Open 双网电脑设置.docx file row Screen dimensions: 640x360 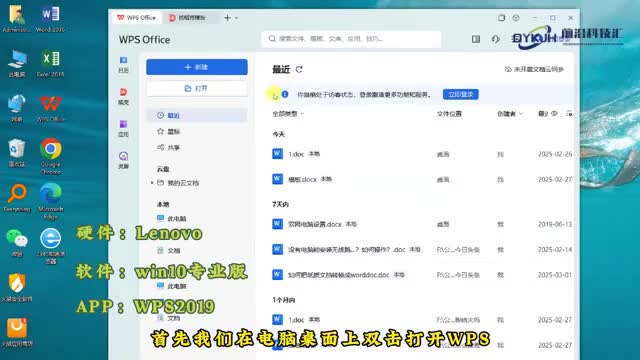coord(422,224)
